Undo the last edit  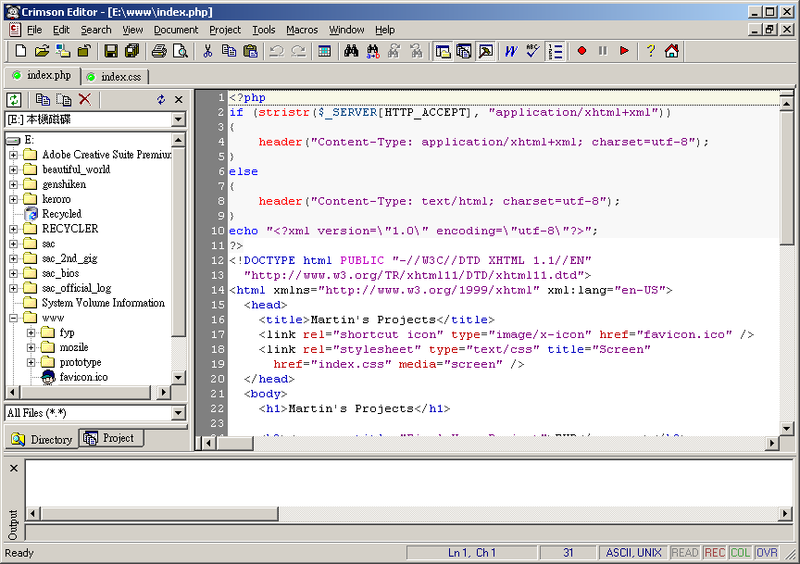pyautogui.click(x=277, y=51)
